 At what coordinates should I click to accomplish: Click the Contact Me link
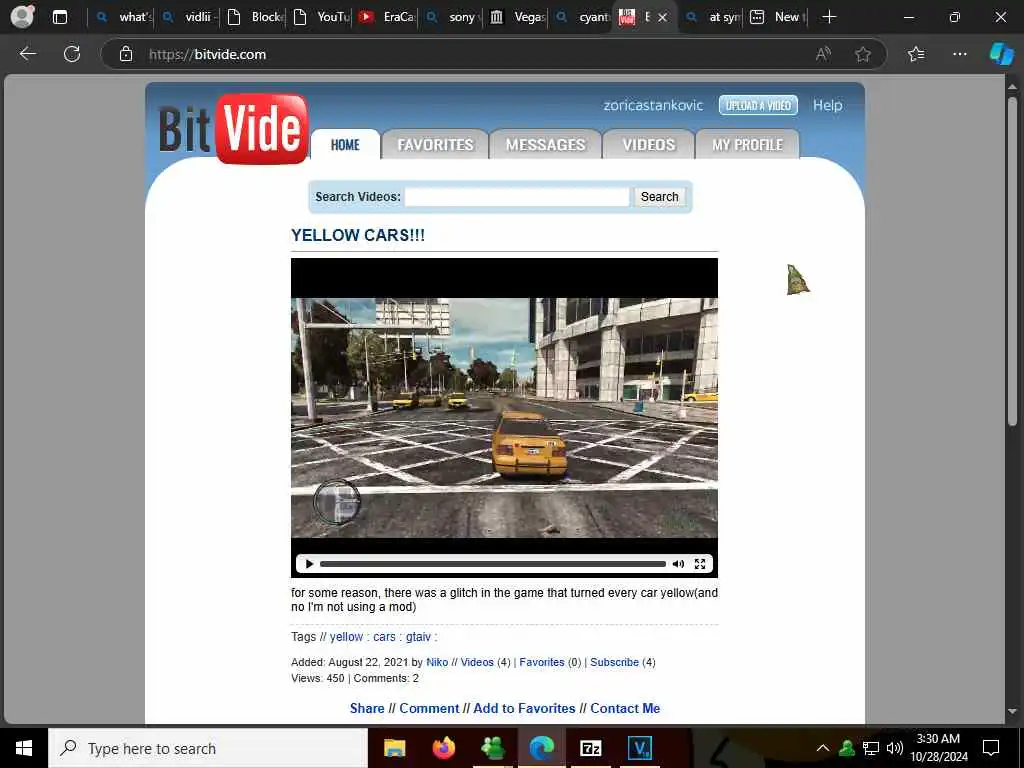(x=625, y=709)
